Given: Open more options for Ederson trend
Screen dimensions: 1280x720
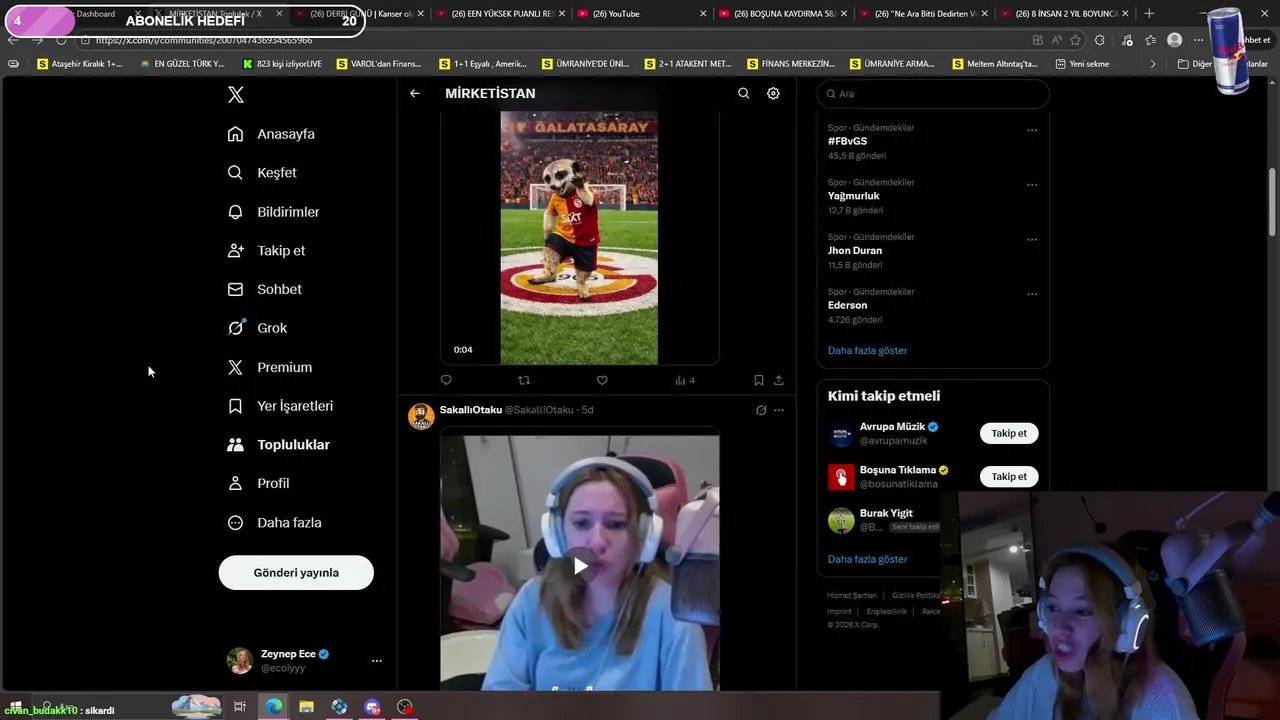Looking at the screenshot, I should (x=1032, y=295).
